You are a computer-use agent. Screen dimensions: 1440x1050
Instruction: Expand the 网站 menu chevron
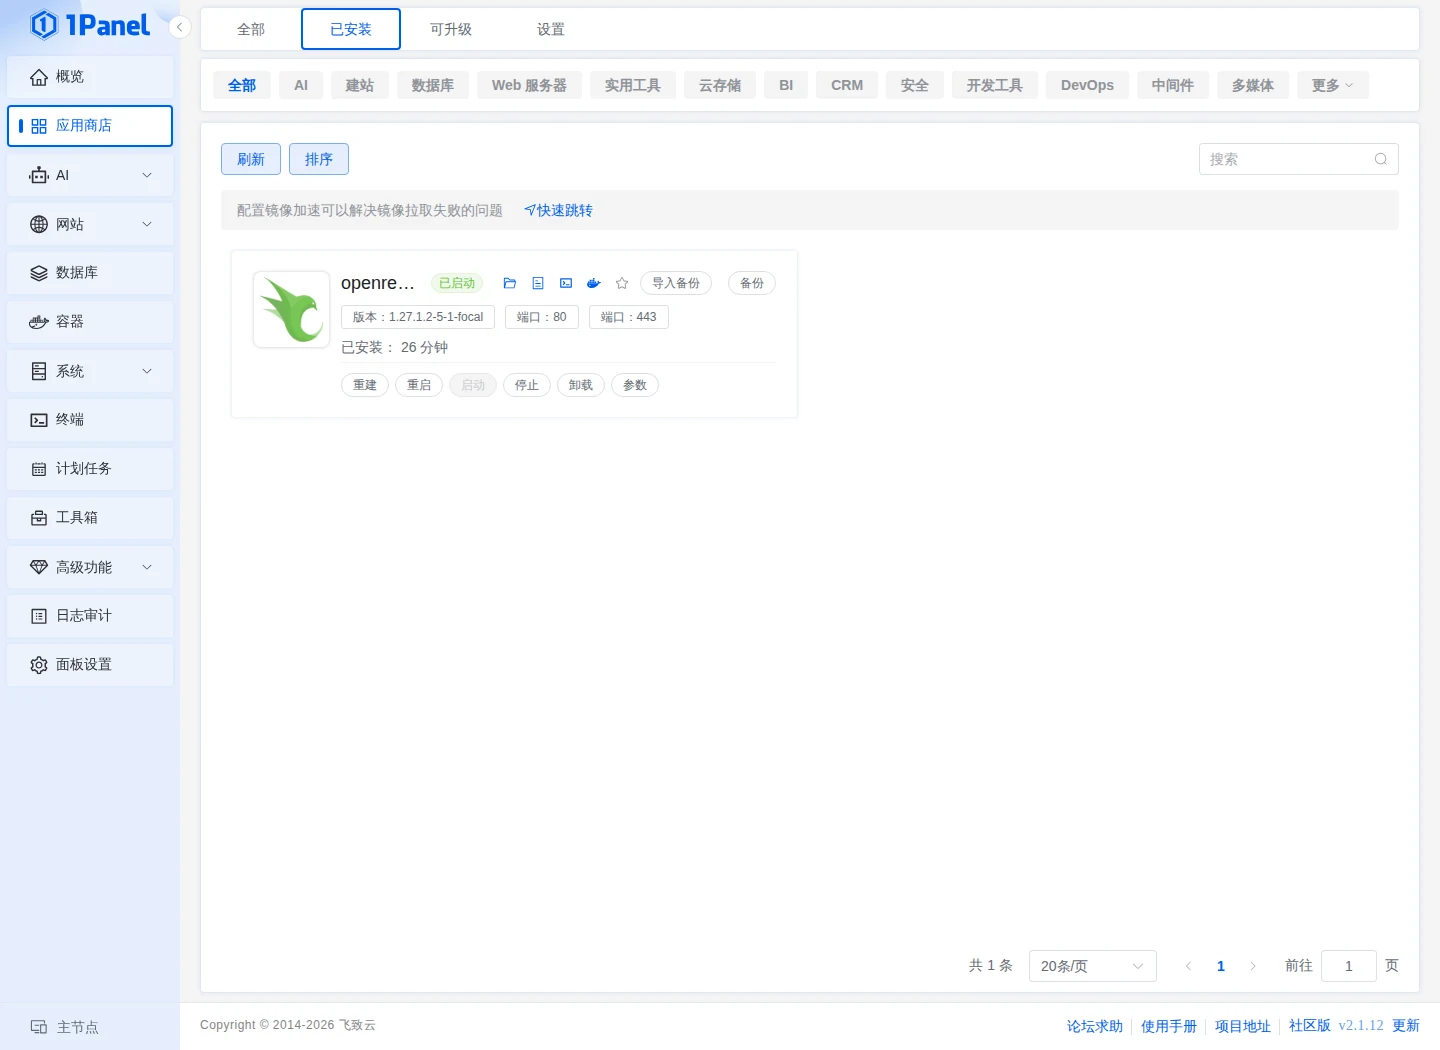(147, 224)
